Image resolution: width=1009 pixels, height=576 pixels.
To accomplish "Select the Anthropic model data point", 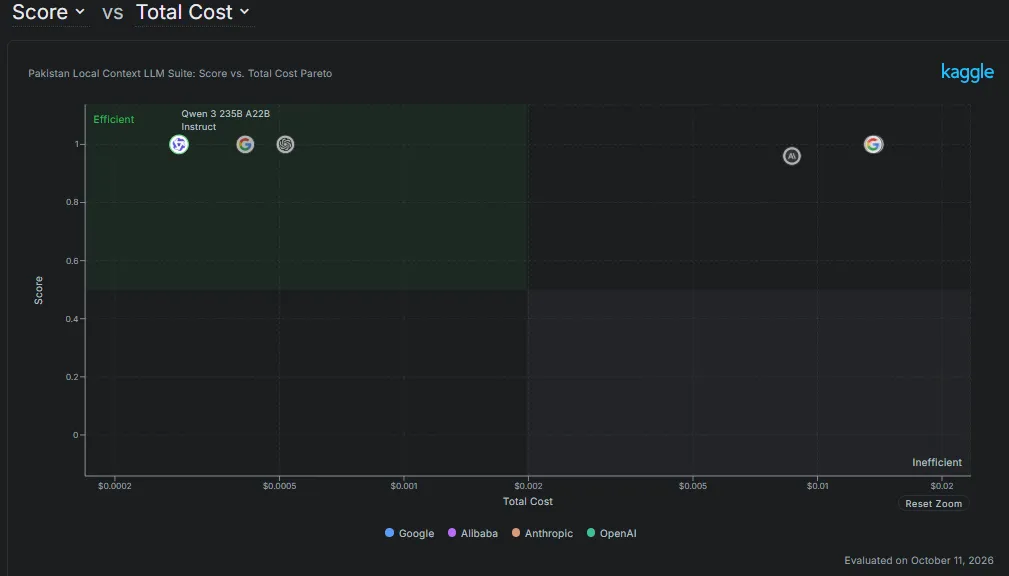I will 792,156.
